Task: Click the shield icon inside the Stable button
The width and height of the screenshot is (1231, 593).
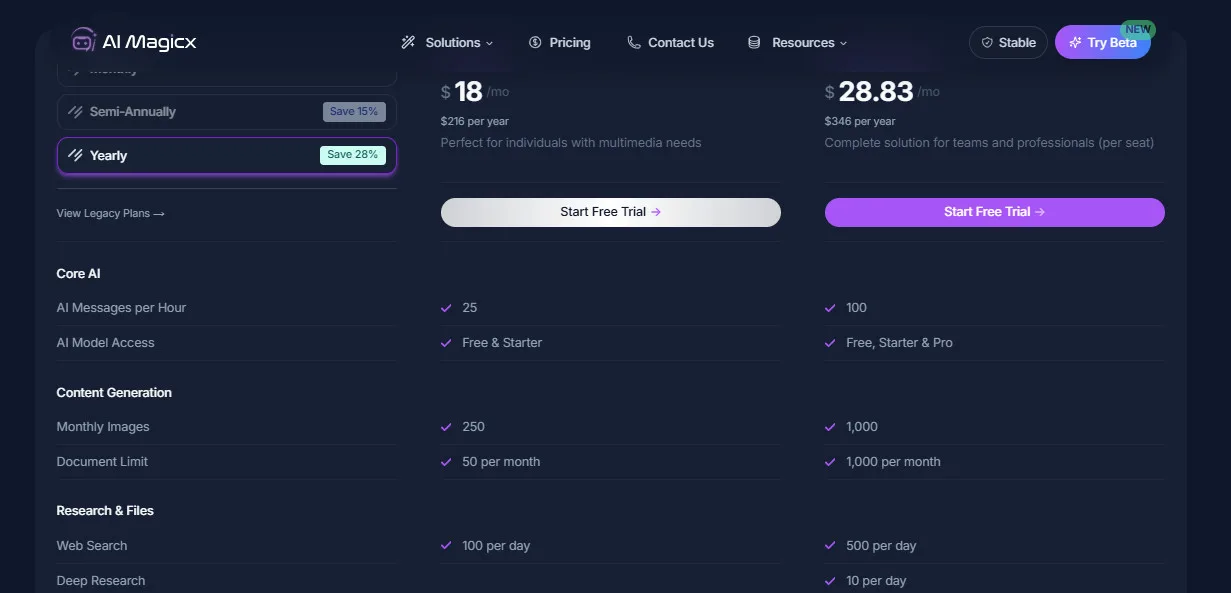Action: click(x=986, y=42)
